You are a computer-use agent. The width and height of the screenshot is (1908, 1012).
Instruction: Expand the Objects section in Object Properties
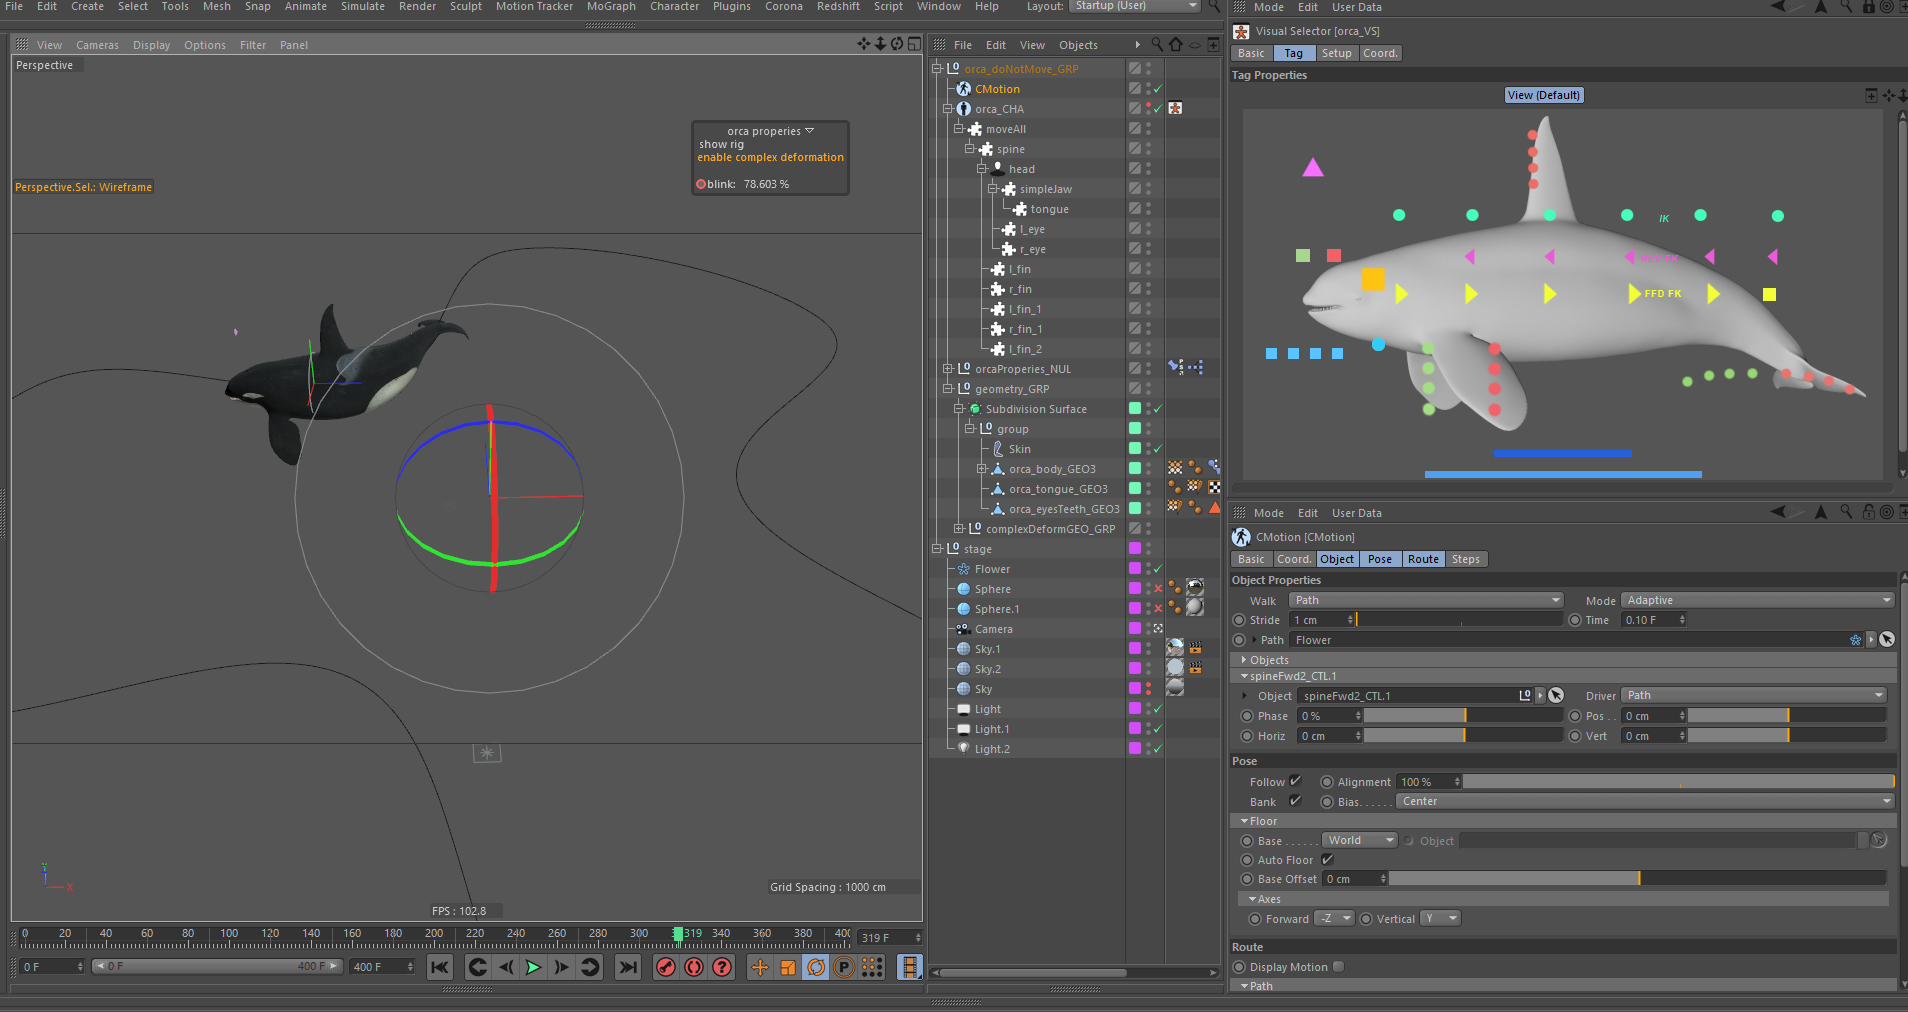point(1244,660)
